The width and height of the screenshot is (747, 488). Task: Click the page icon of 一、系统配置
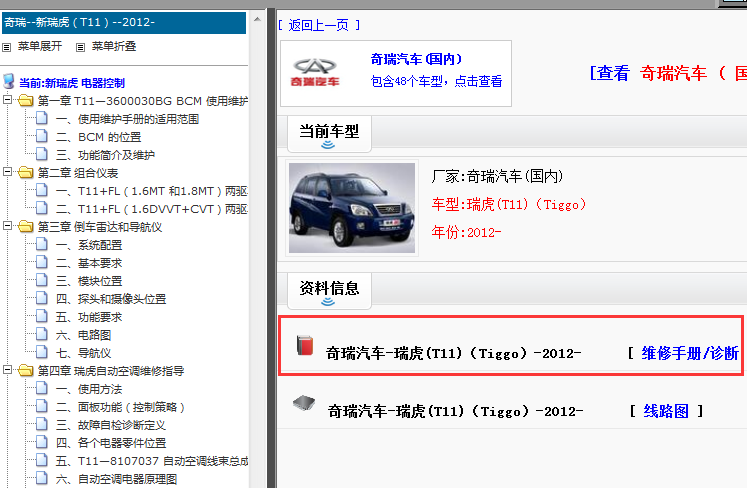(42, 244)
